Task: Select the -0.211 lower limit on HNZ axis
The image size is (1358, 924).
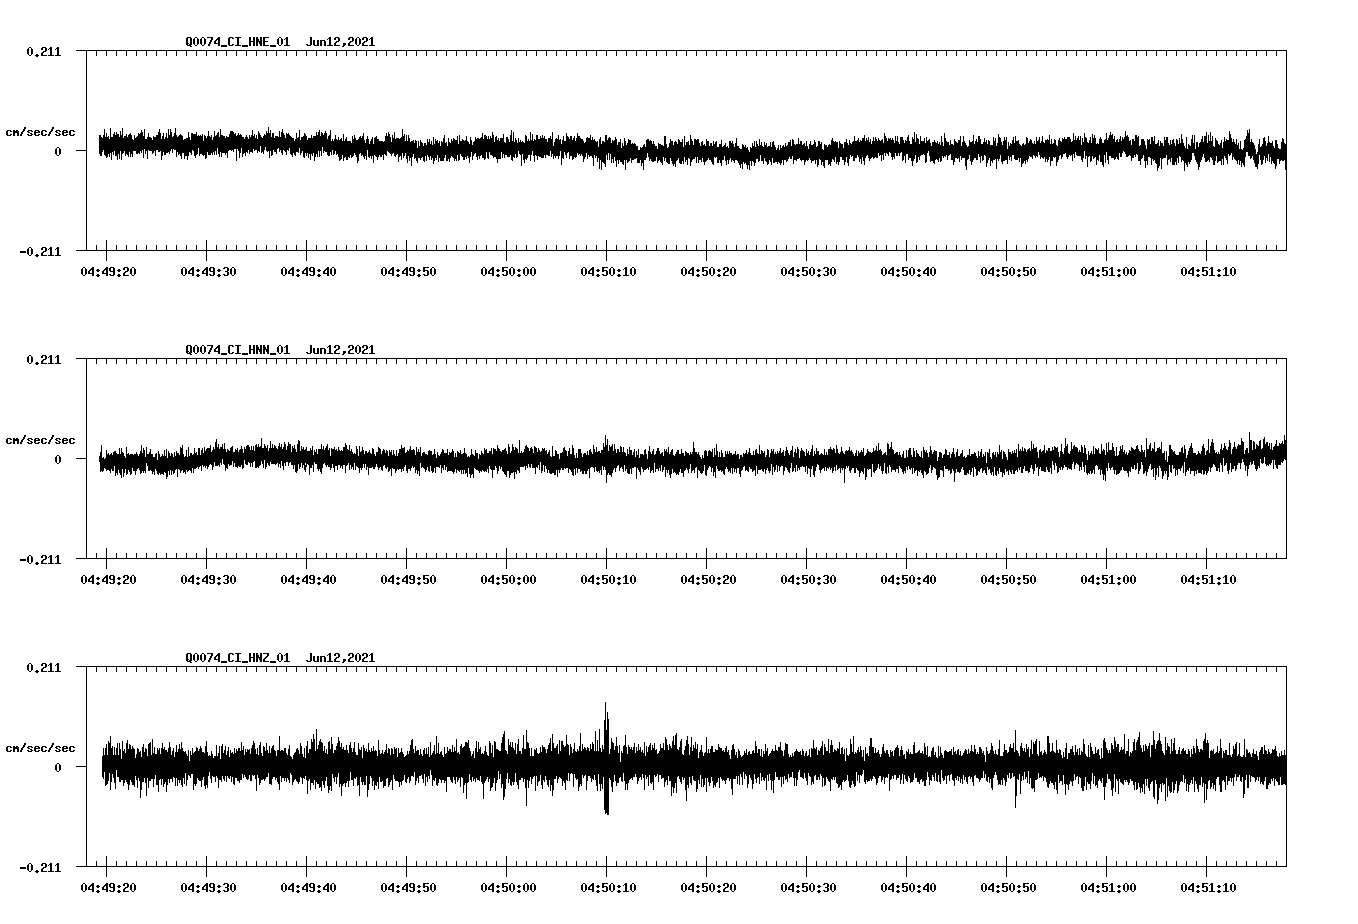Action: click(x=39, y=867)
